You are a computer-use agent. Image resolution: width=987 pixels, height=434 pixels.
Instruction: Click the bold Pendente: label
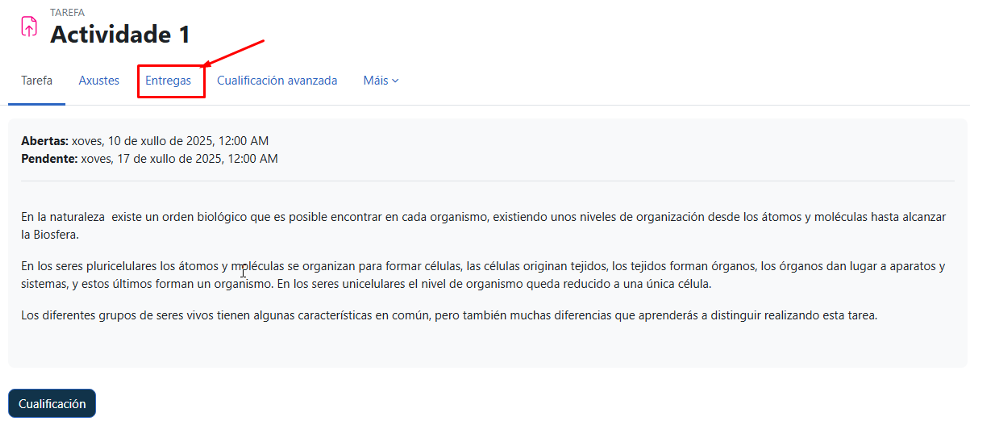[49, 158]
